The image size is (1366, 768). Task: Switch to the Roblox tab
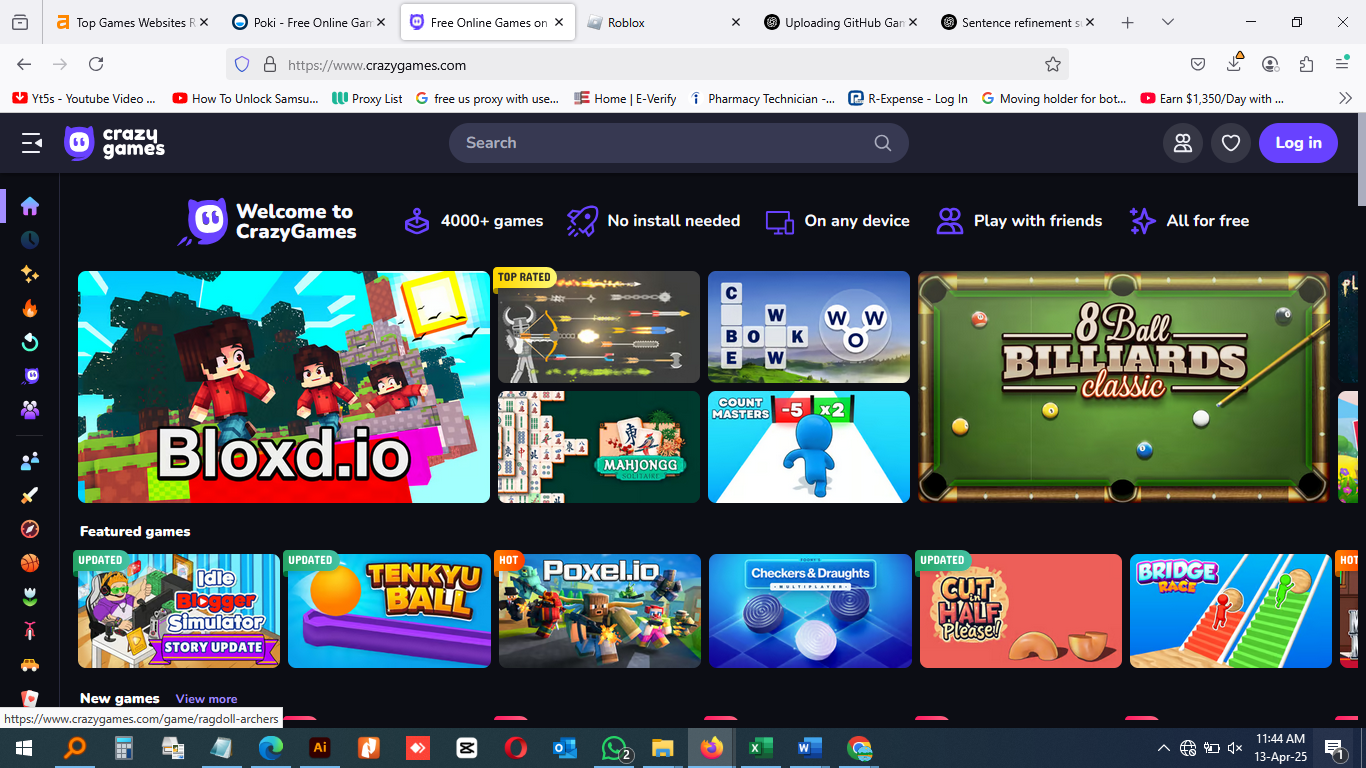click(663, 22)
